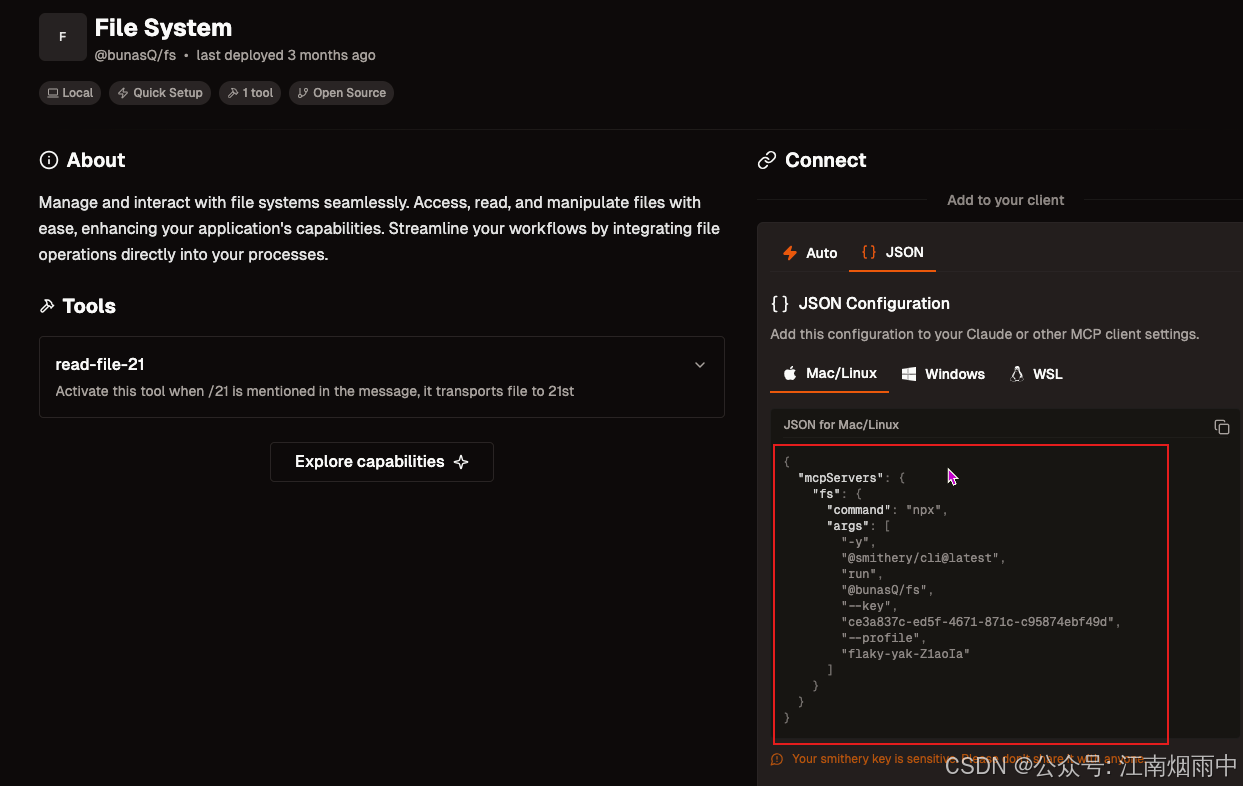This screenshot has width=1243, height=786.
Task: Click the "--profile" argument in JSON
Action: 881,638
